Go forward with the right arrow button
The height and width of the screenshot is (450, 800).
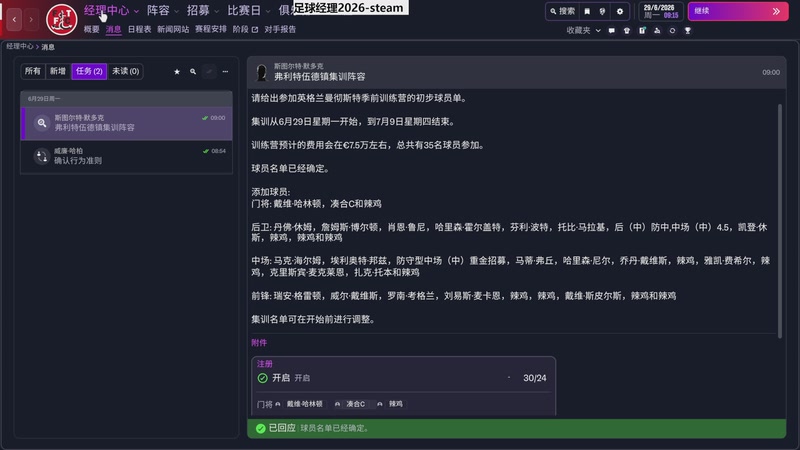[31, 19]
